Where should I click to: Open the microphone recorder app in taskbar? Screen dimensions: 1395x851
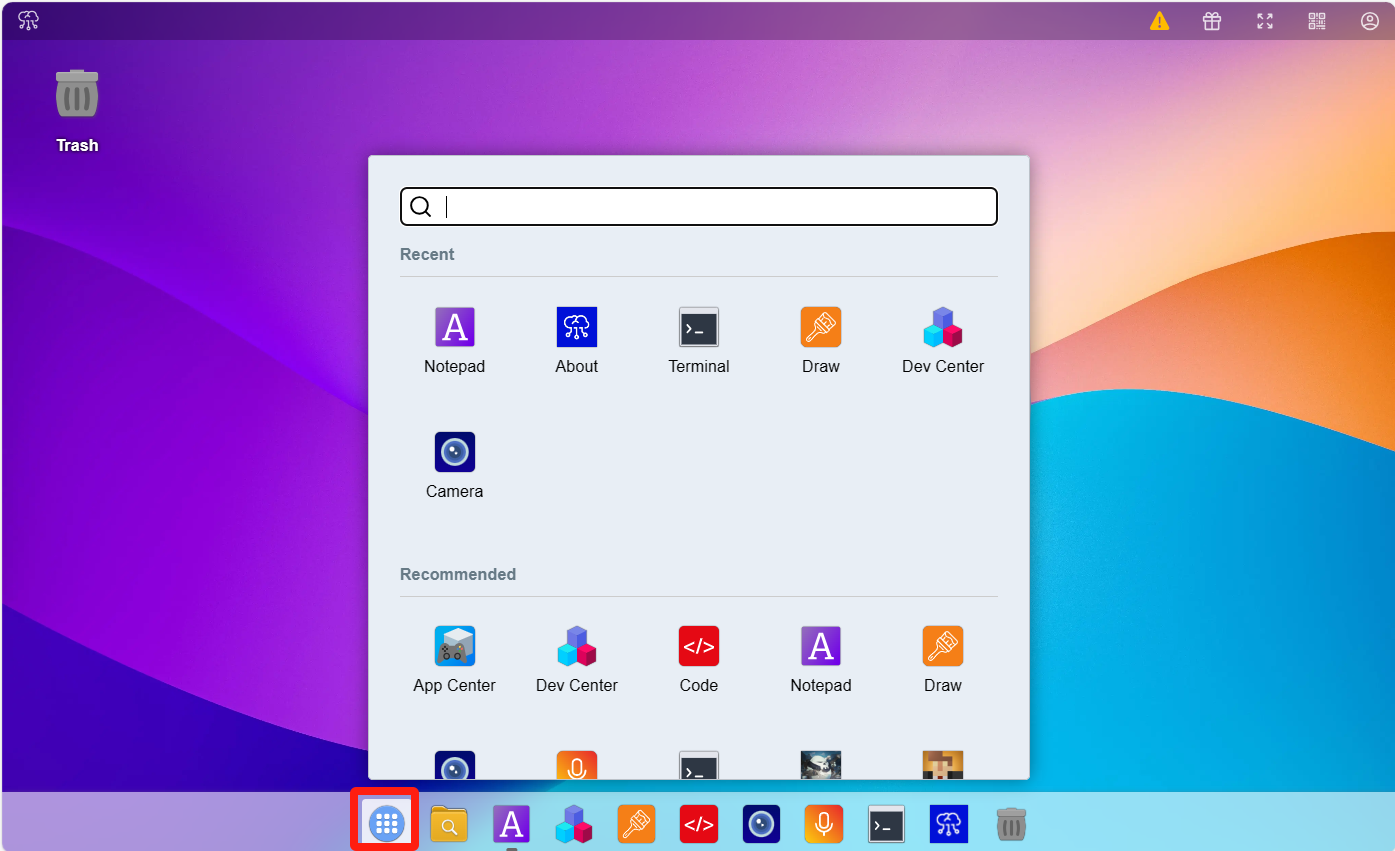pos(823,824)
